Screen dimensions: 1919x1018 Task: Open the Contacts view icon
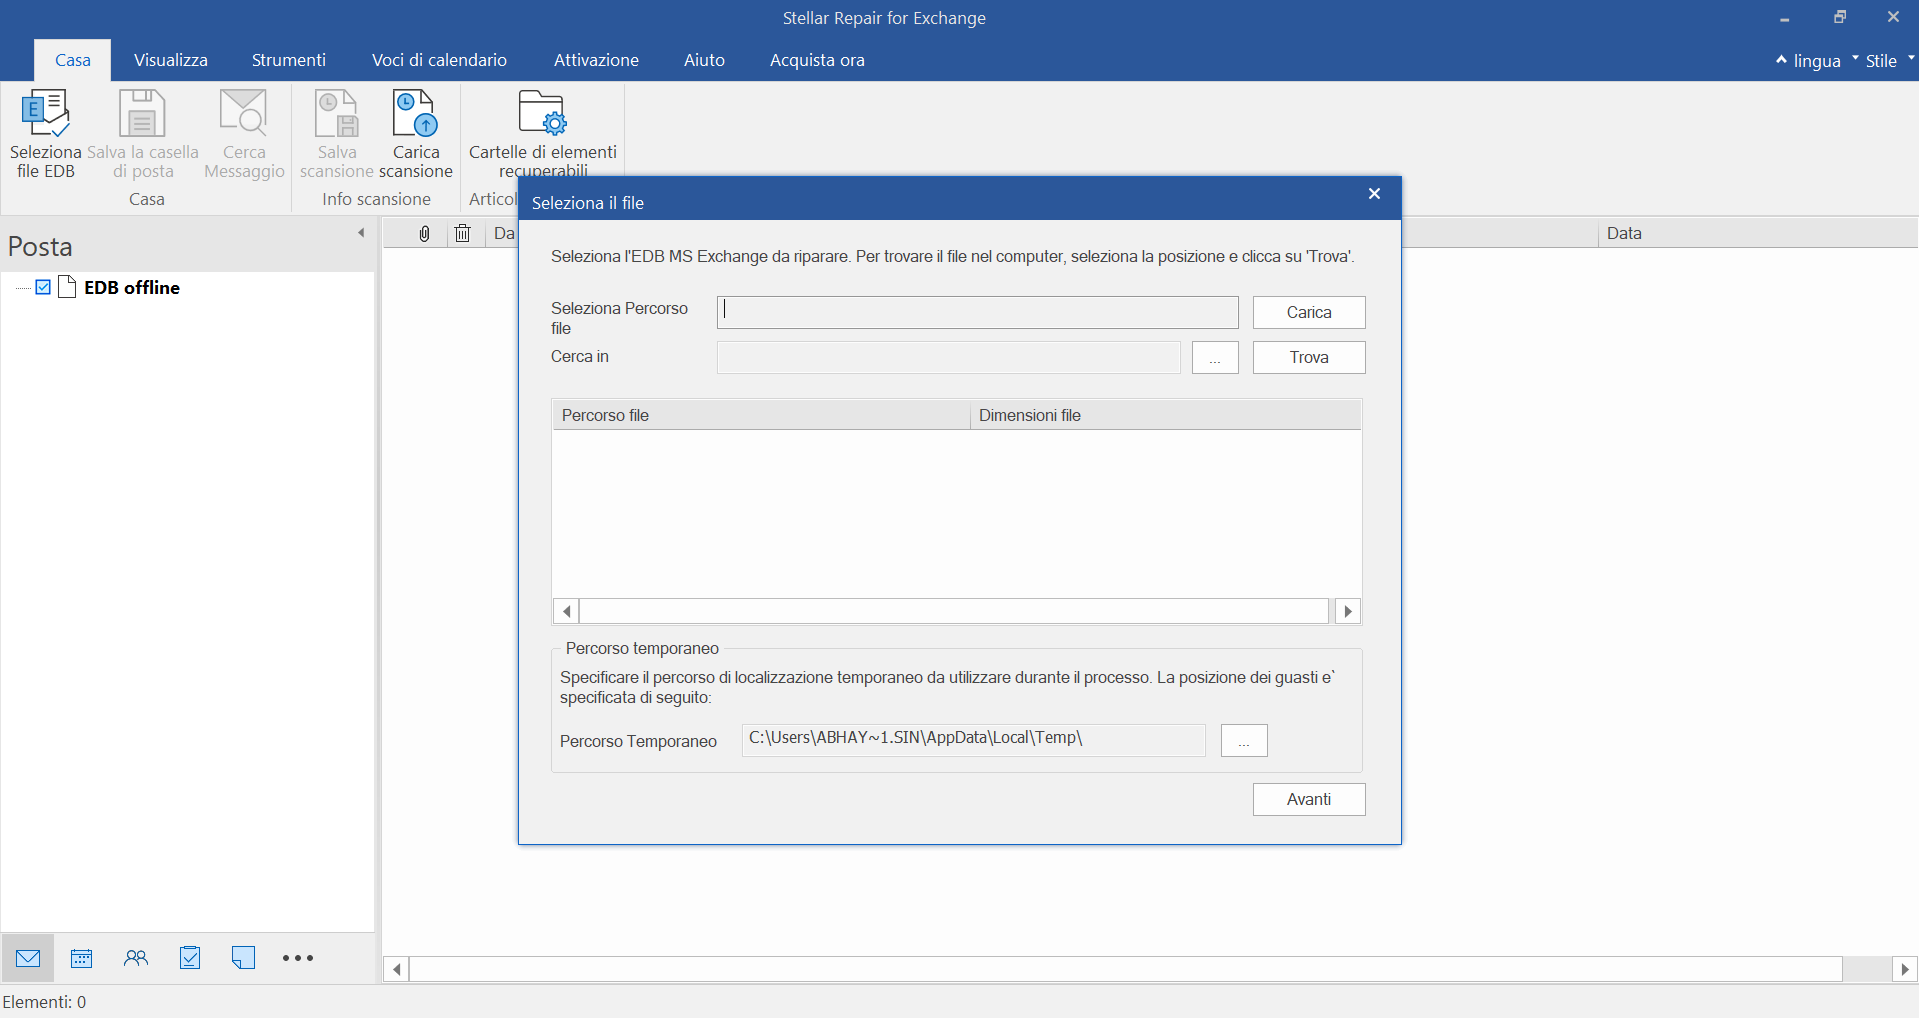click(x=136, y=958)
